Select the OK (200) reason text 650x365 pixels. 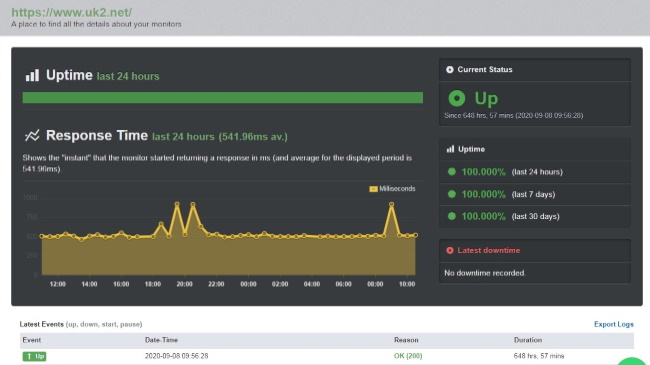(408, 356)
